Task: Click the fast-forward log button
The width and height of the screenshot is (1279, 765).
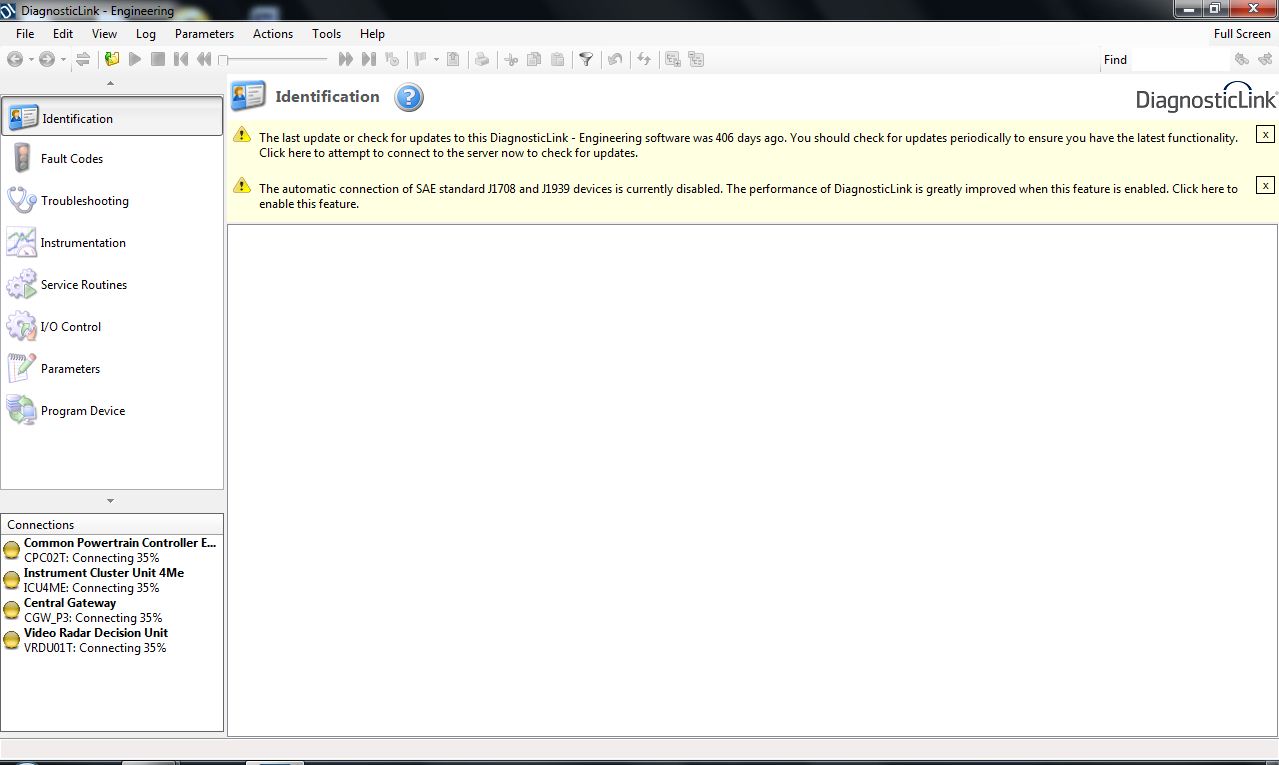Action: (x=346, y=59)
